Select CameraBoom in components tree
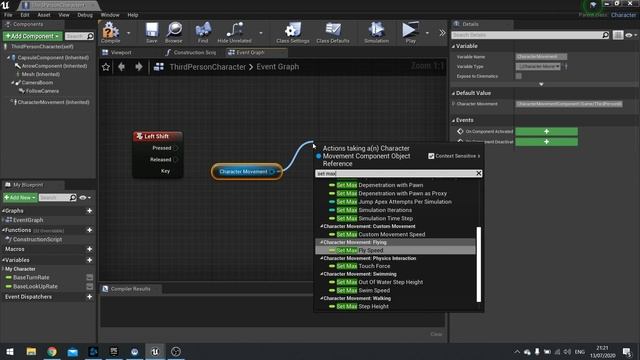 pos(37,83)
